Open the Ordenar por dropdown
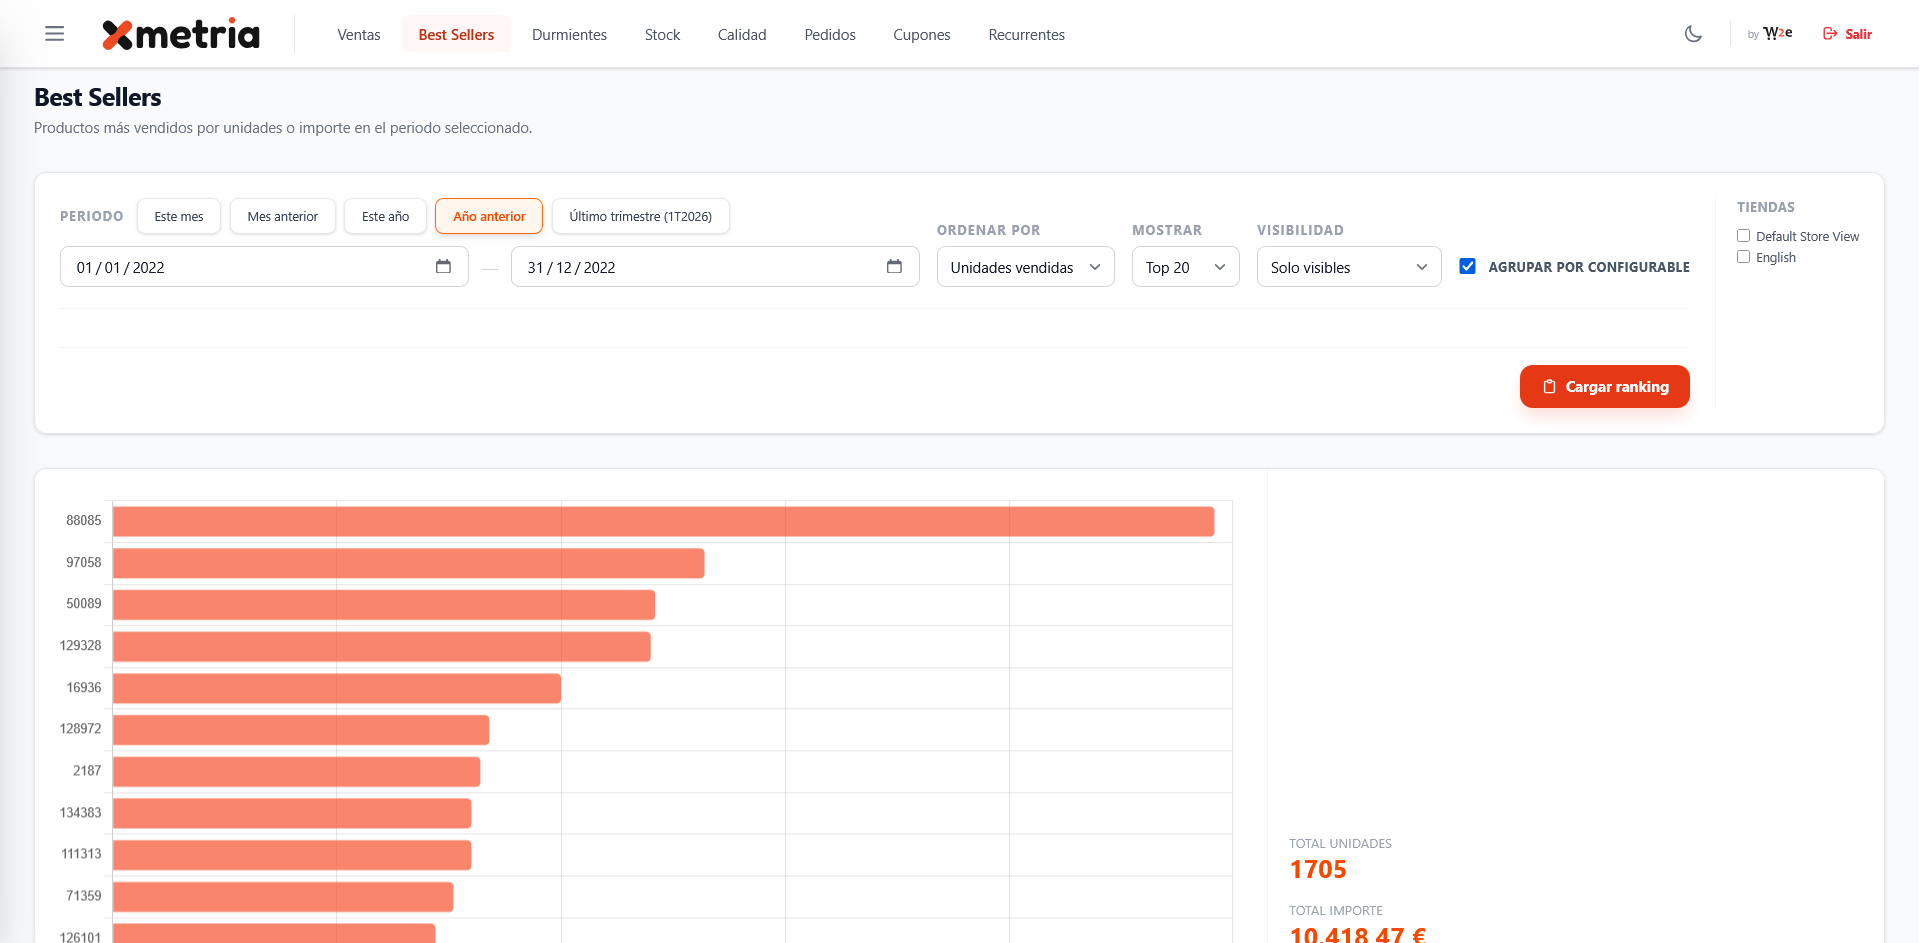 click(1025, 267)
